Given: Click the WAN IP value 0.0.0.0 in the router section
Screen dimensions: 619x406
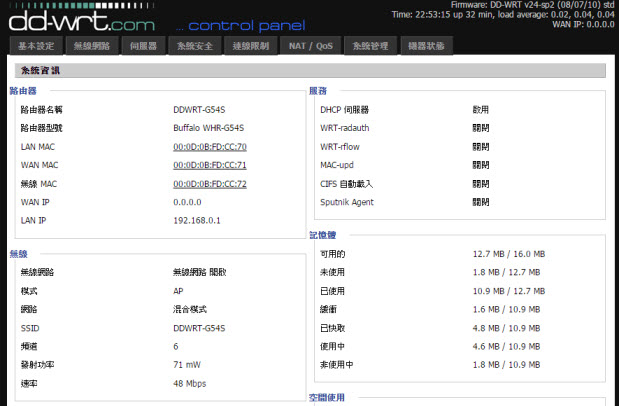Looking at the screenshot, I should 187,202.
